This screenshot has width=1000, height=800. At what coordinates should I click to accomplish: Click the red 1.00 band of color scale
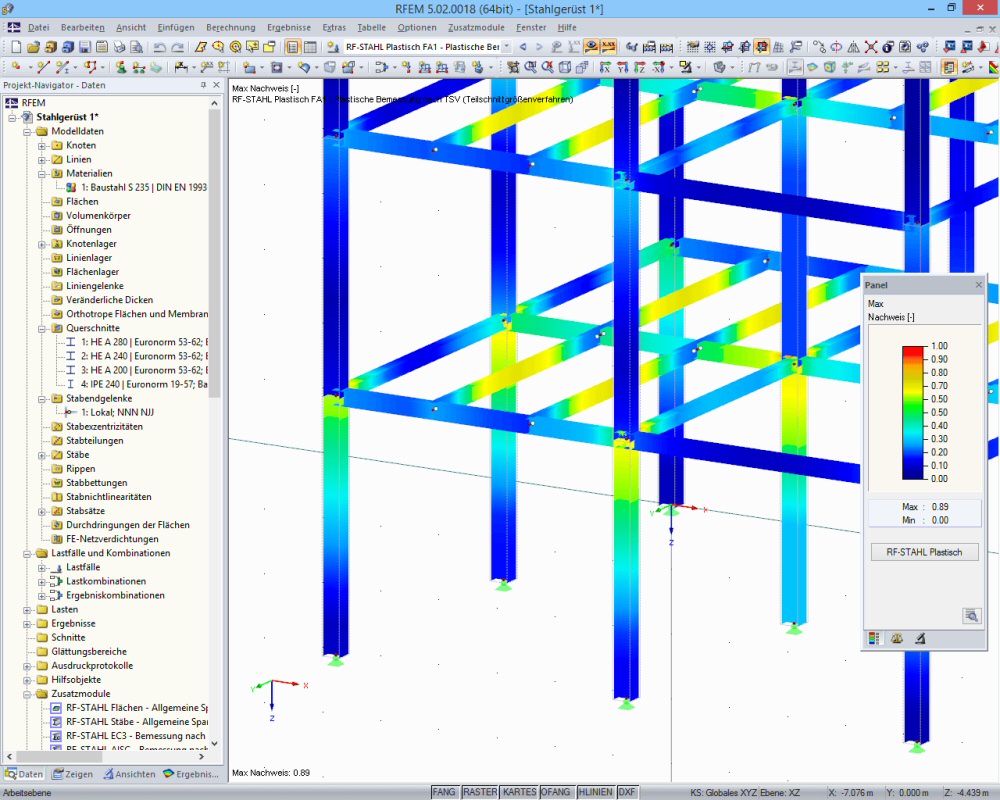point(913,348)
